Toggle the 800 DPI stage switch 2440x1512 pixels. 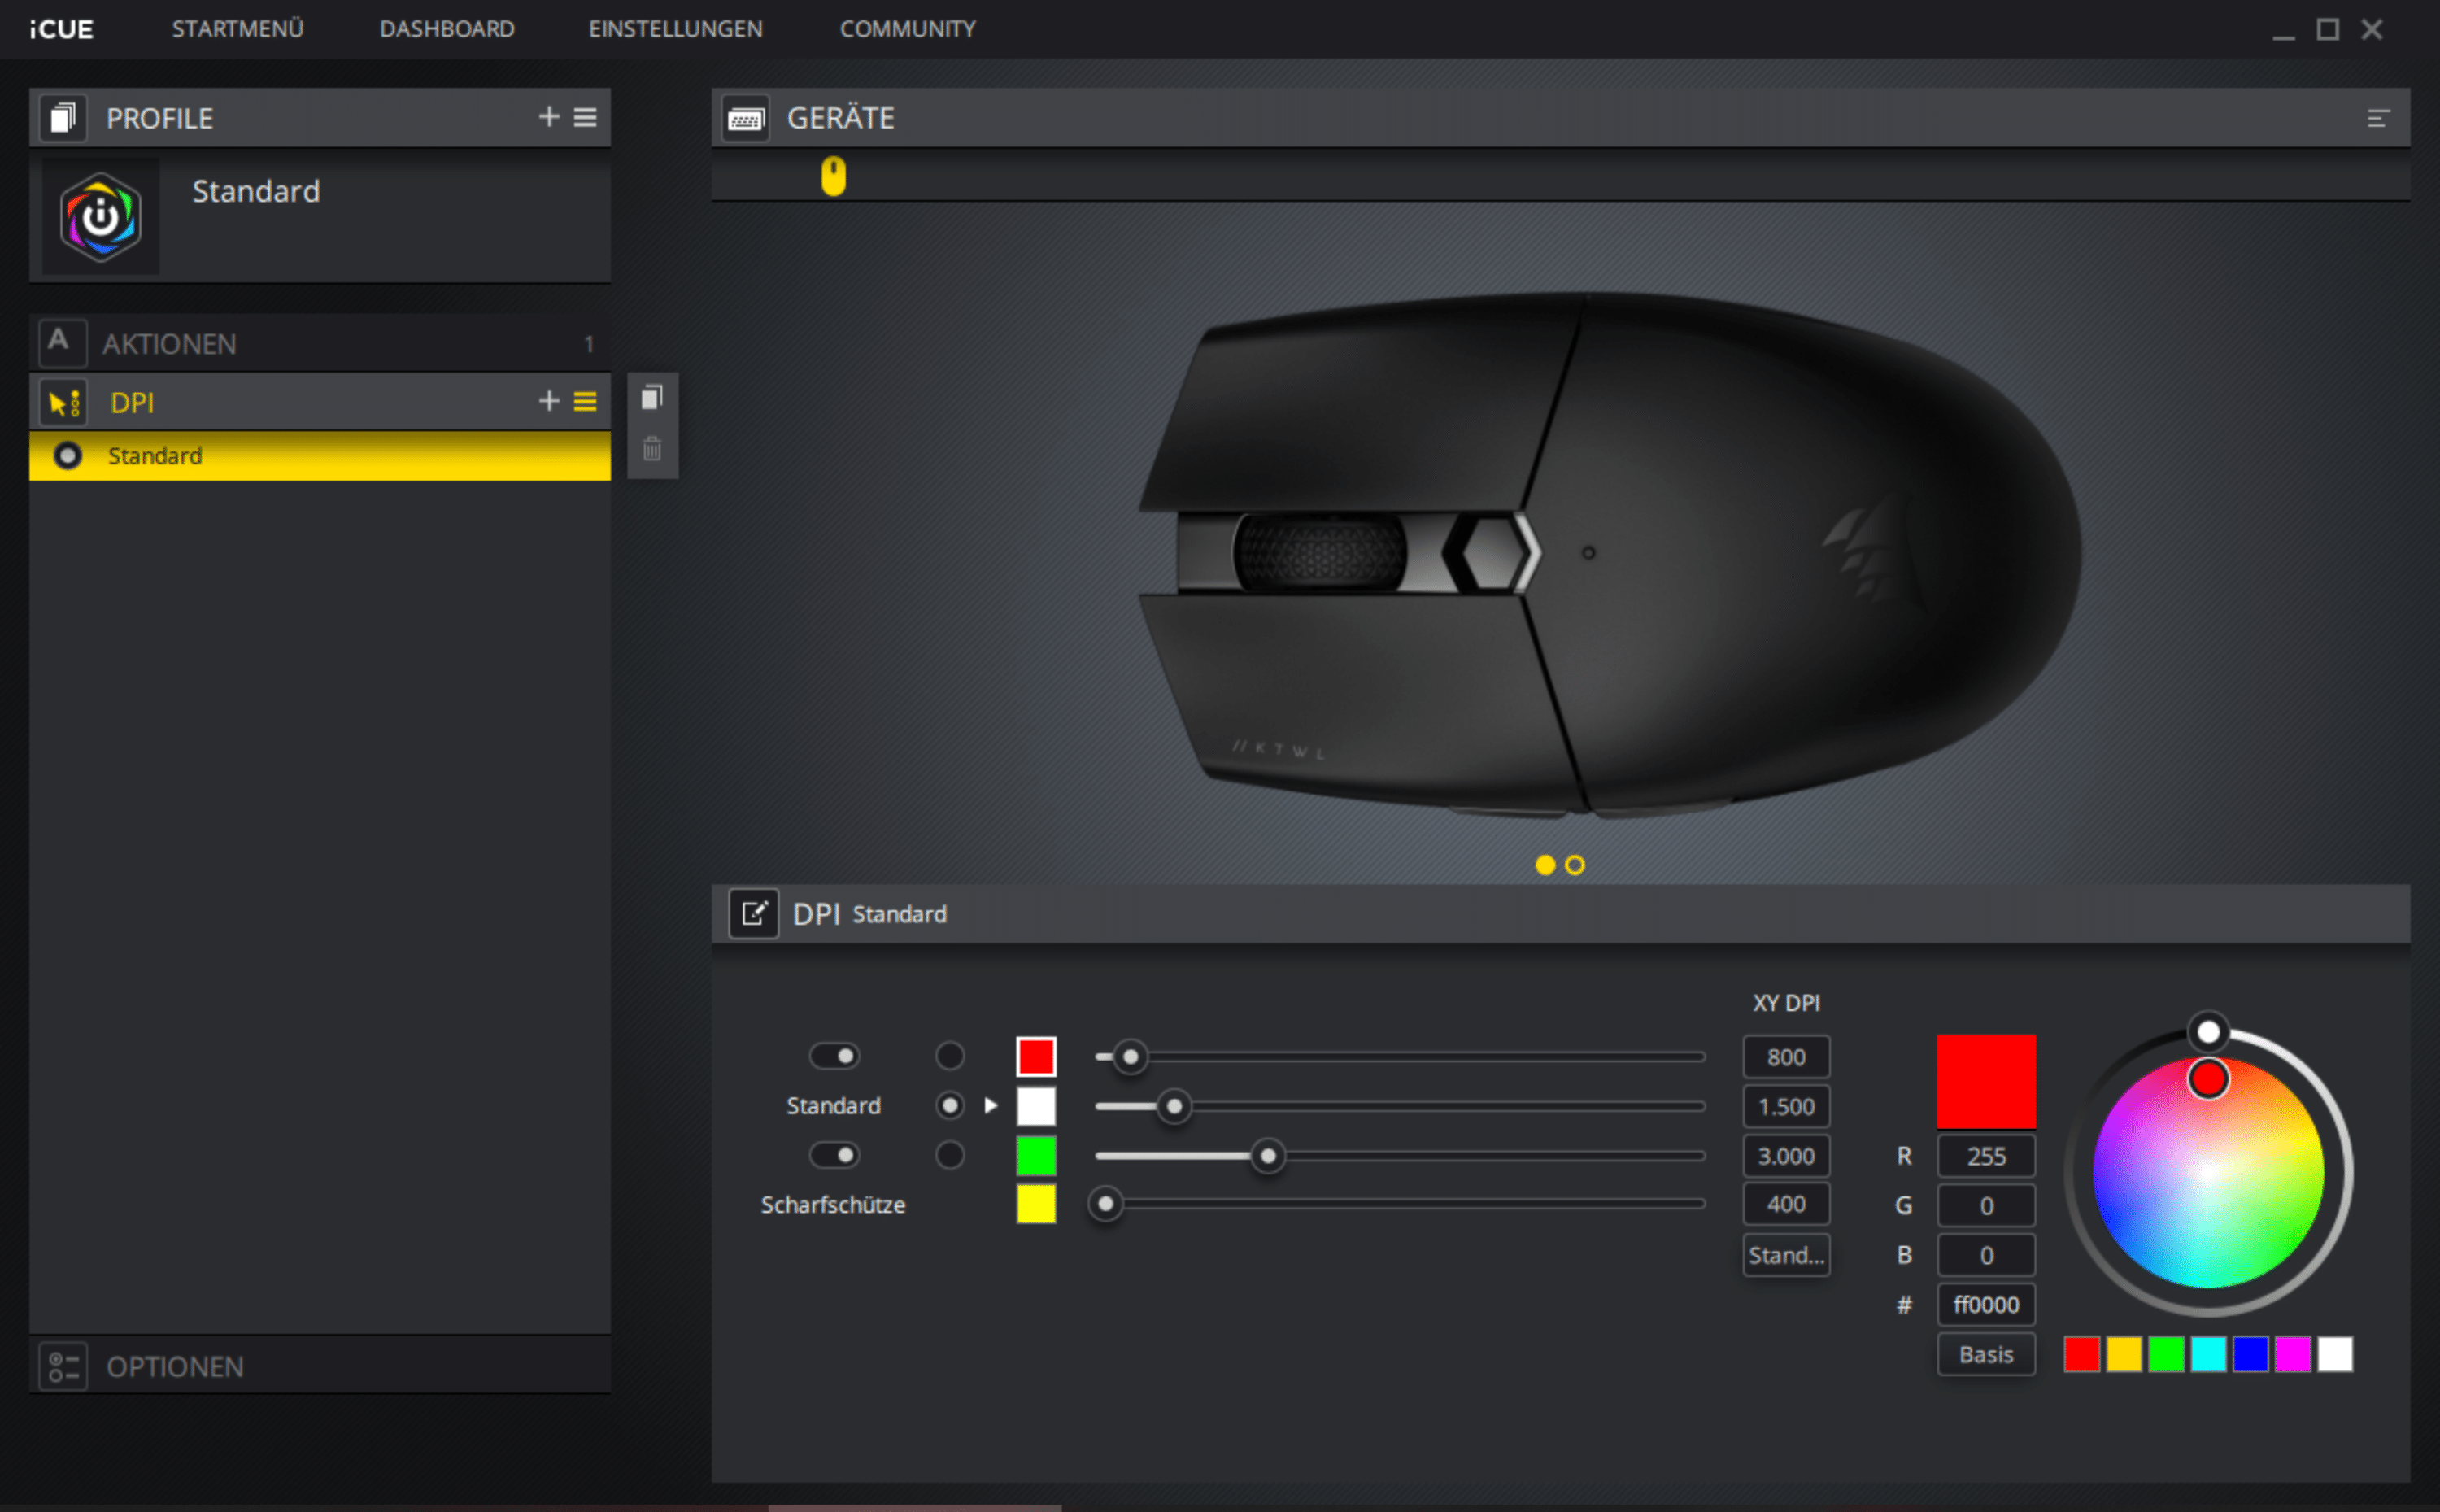[835, 1056]
